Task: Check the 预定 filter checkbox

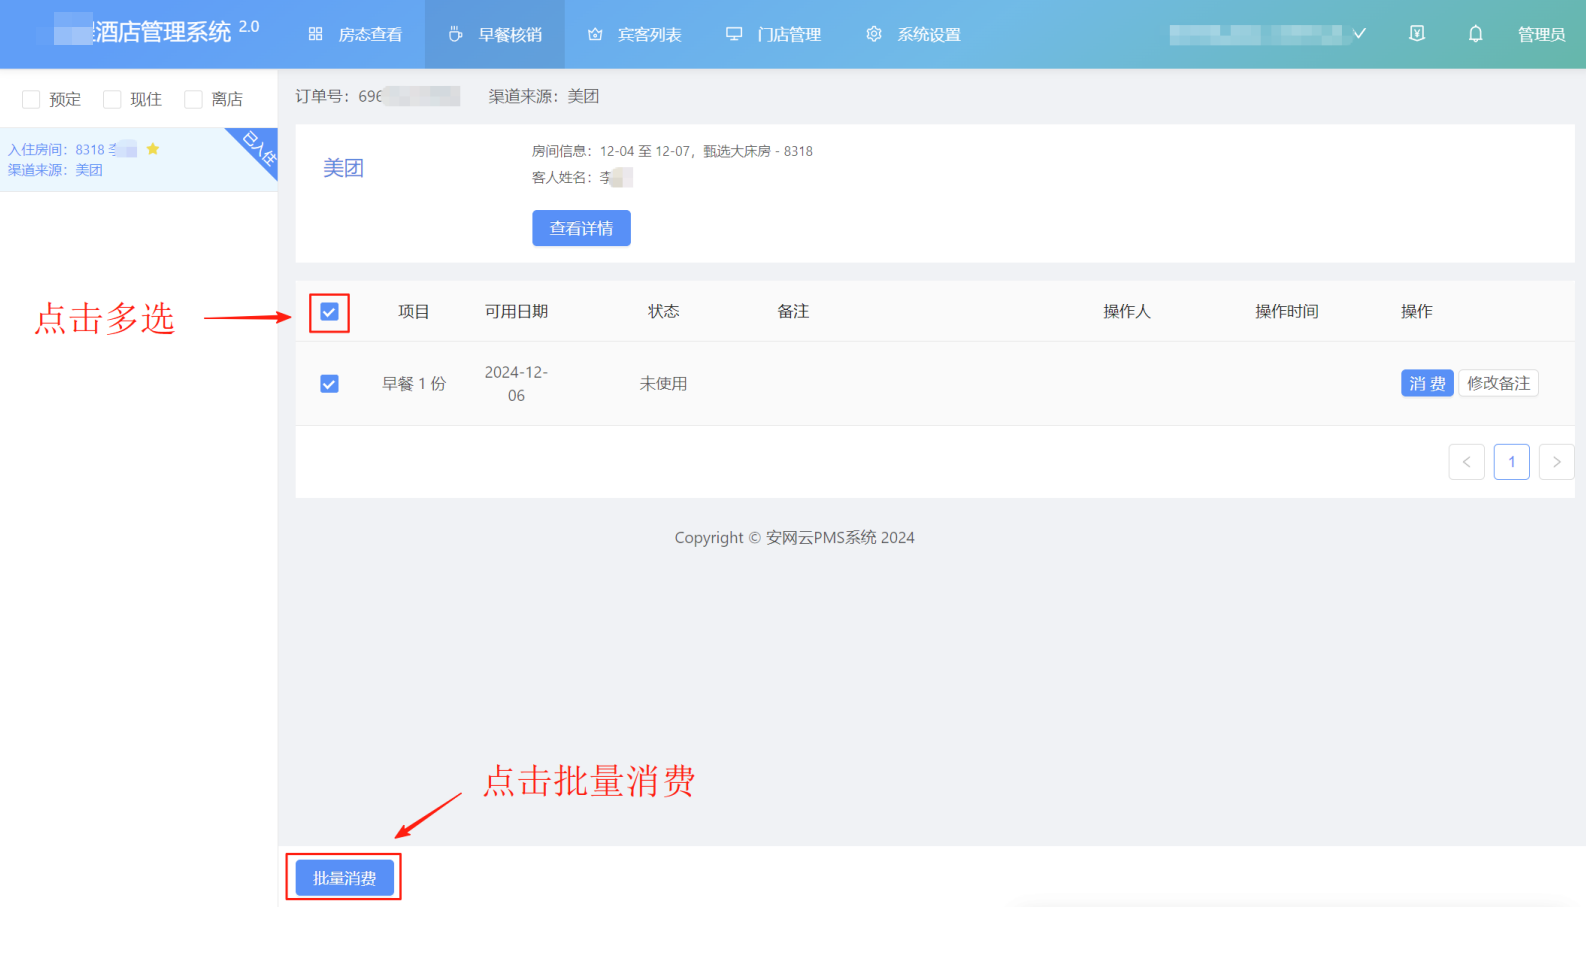Action: click(x=31, y=99)
